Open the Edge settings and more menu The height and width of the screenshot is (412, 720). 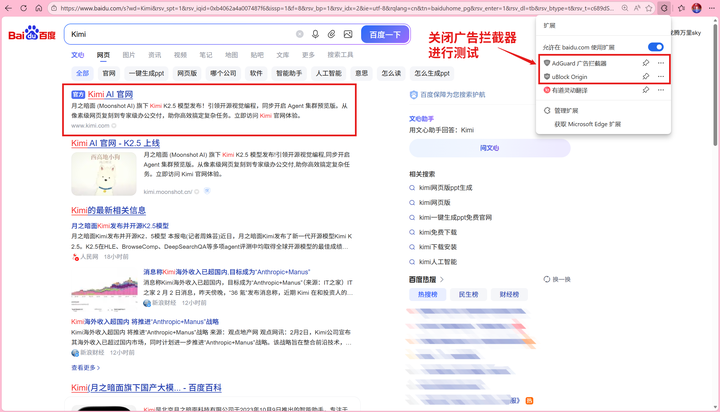(712, 8)
